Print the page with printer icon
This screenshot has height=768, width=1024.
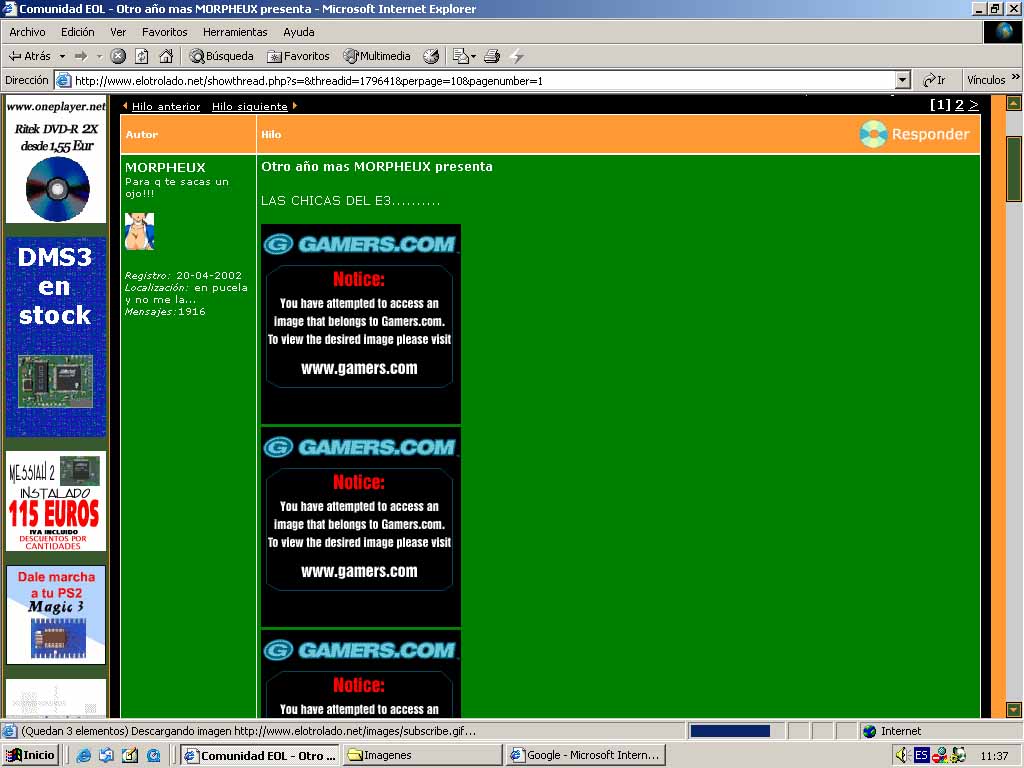492,56
